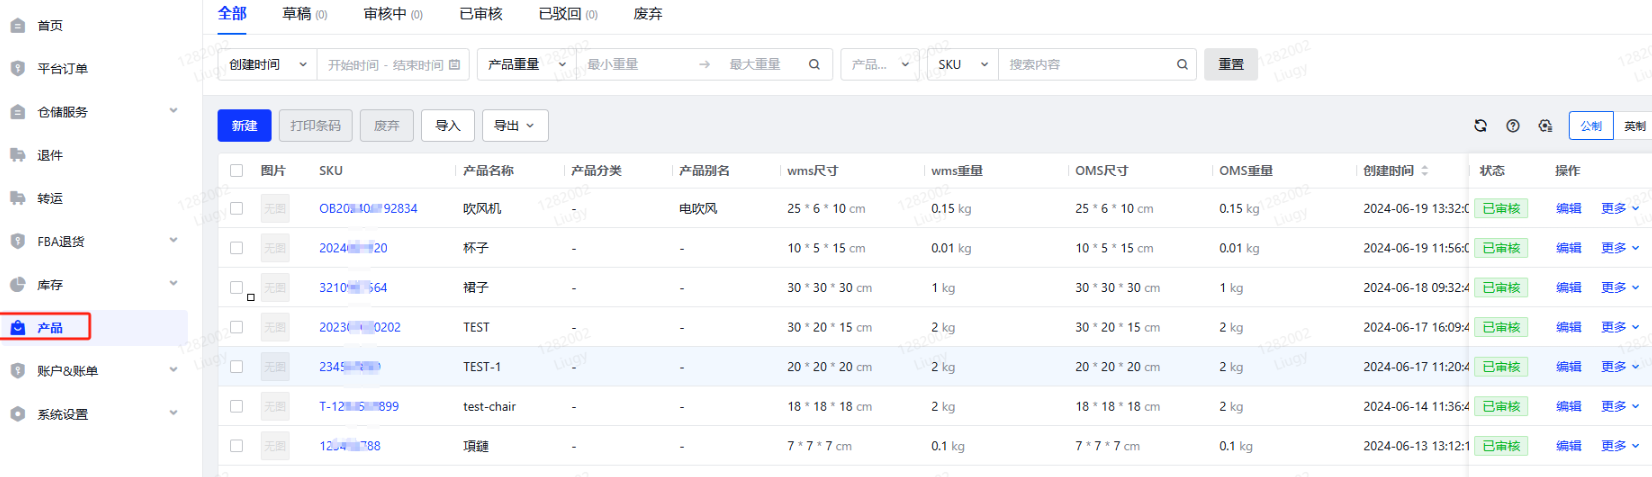Click the magnifier icon in the weight range filter
Viewport: 1652px width, 477px height.
coord(814,65)
